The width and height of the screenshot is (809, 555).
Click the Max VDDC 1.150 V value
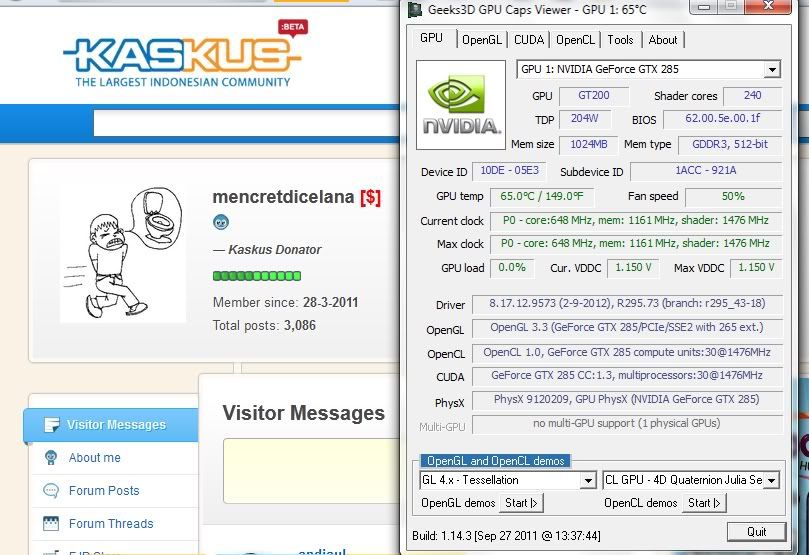(756, 268)
